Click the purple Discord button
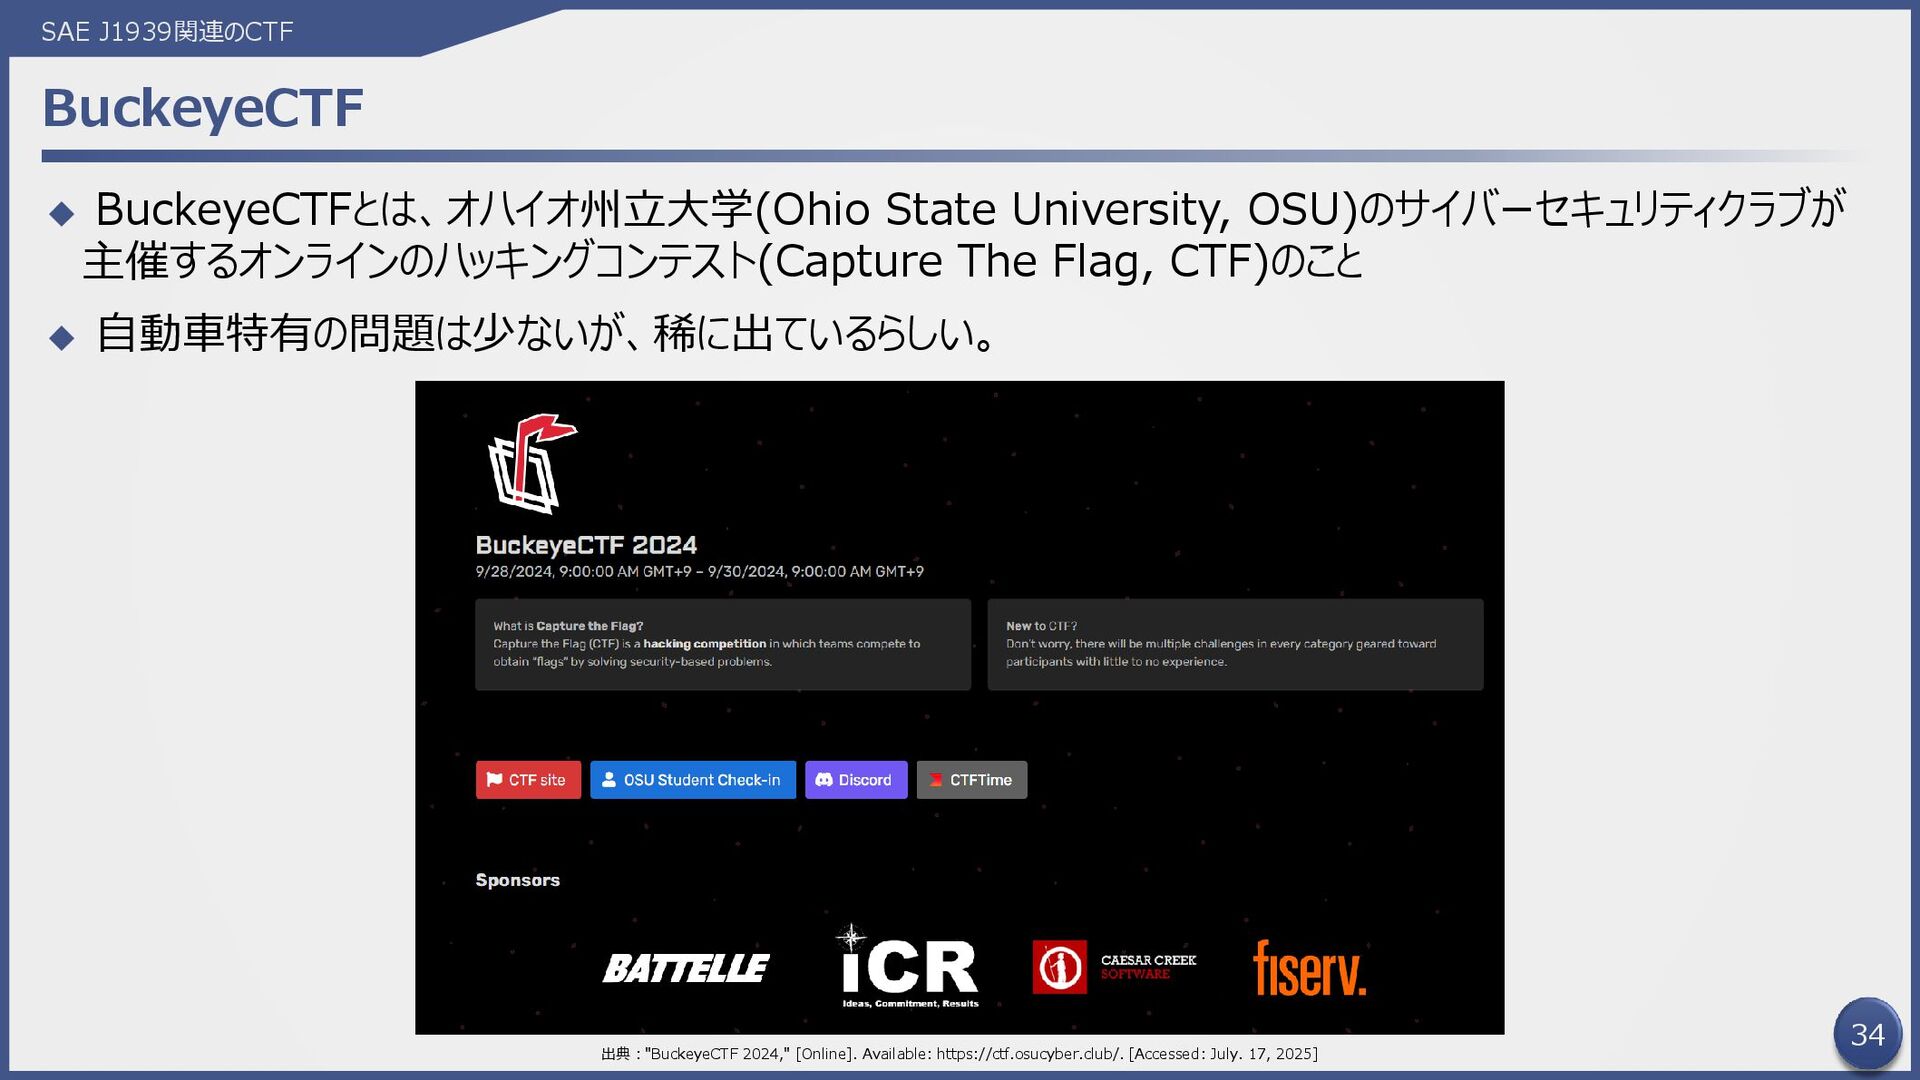 856,780
